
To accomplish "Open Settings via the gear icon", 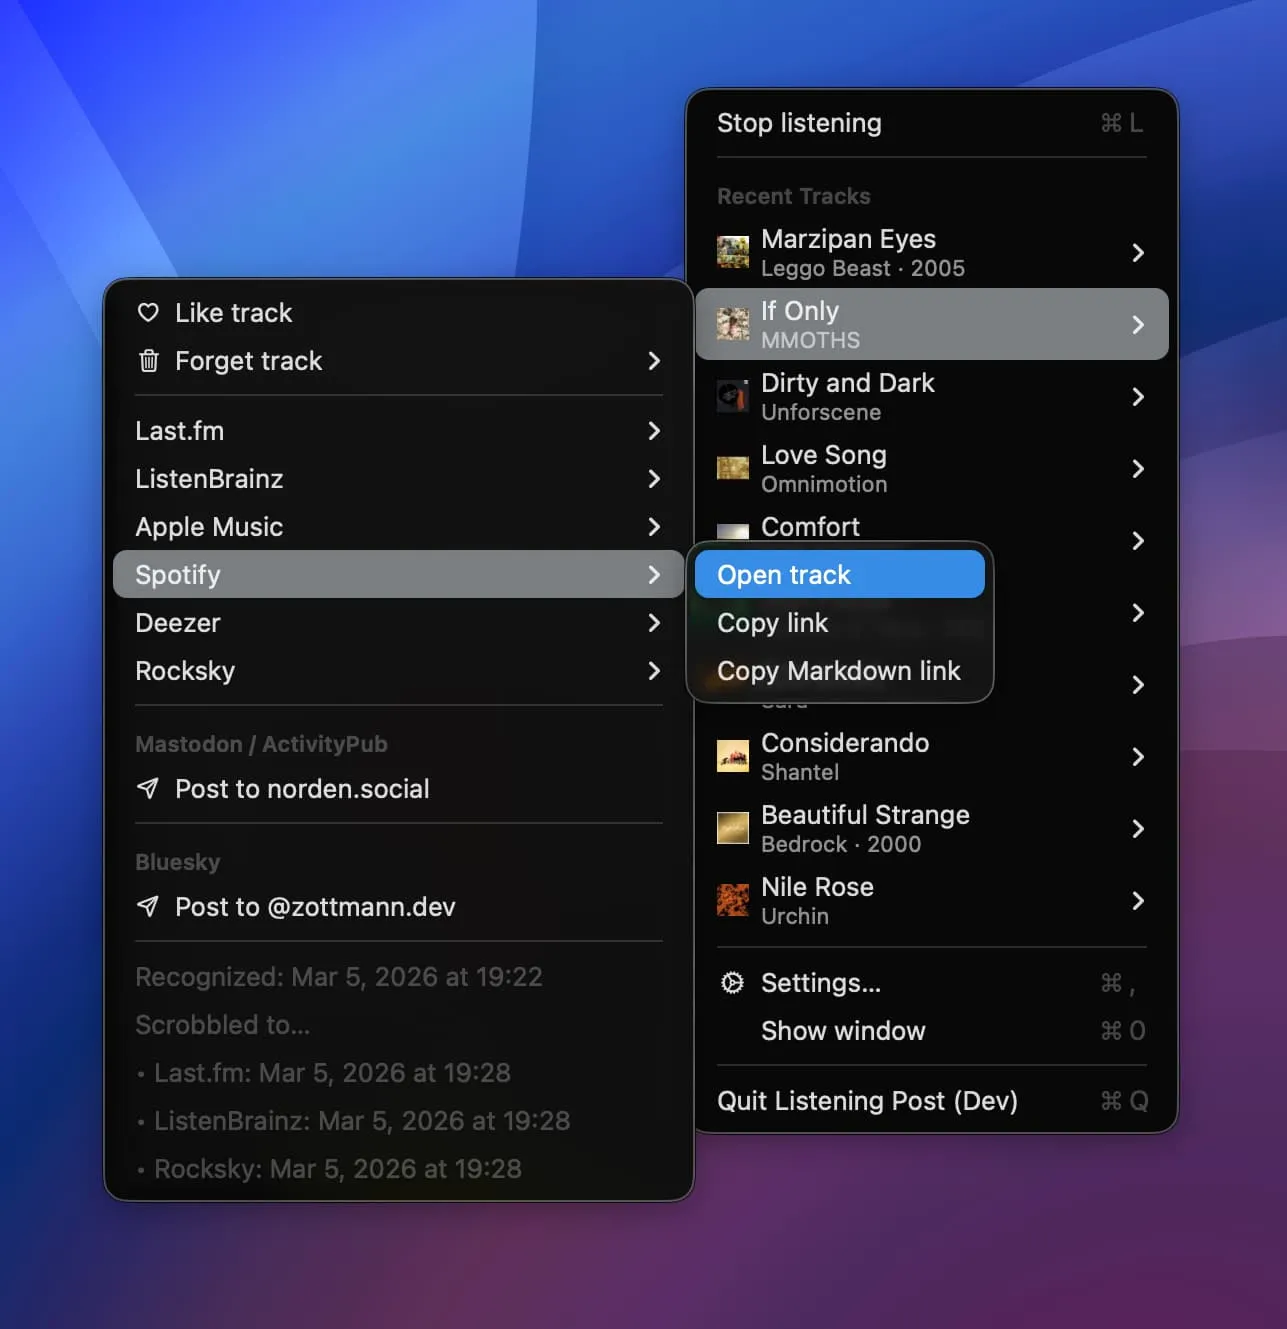I will pyautogui.click(x=733, y=983).
